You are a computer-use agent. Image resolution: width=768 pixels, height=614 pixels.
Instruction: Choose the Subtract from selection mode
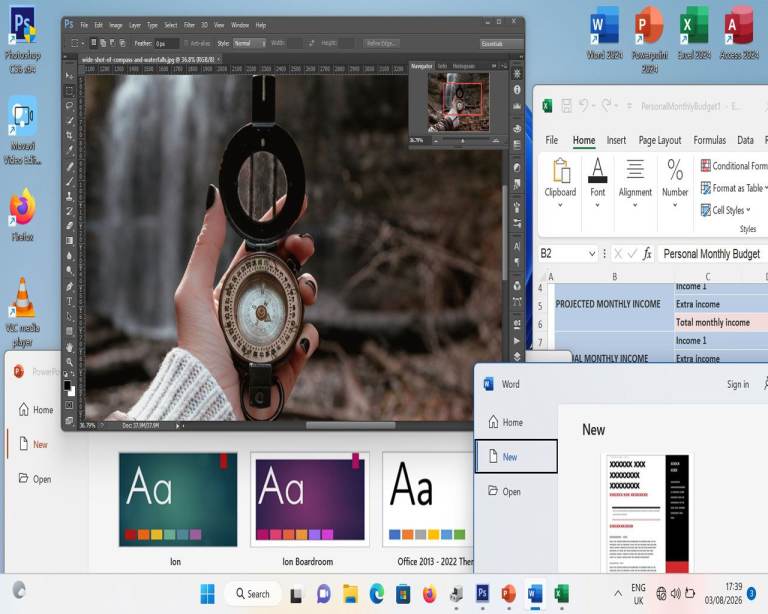click(113, 43)
